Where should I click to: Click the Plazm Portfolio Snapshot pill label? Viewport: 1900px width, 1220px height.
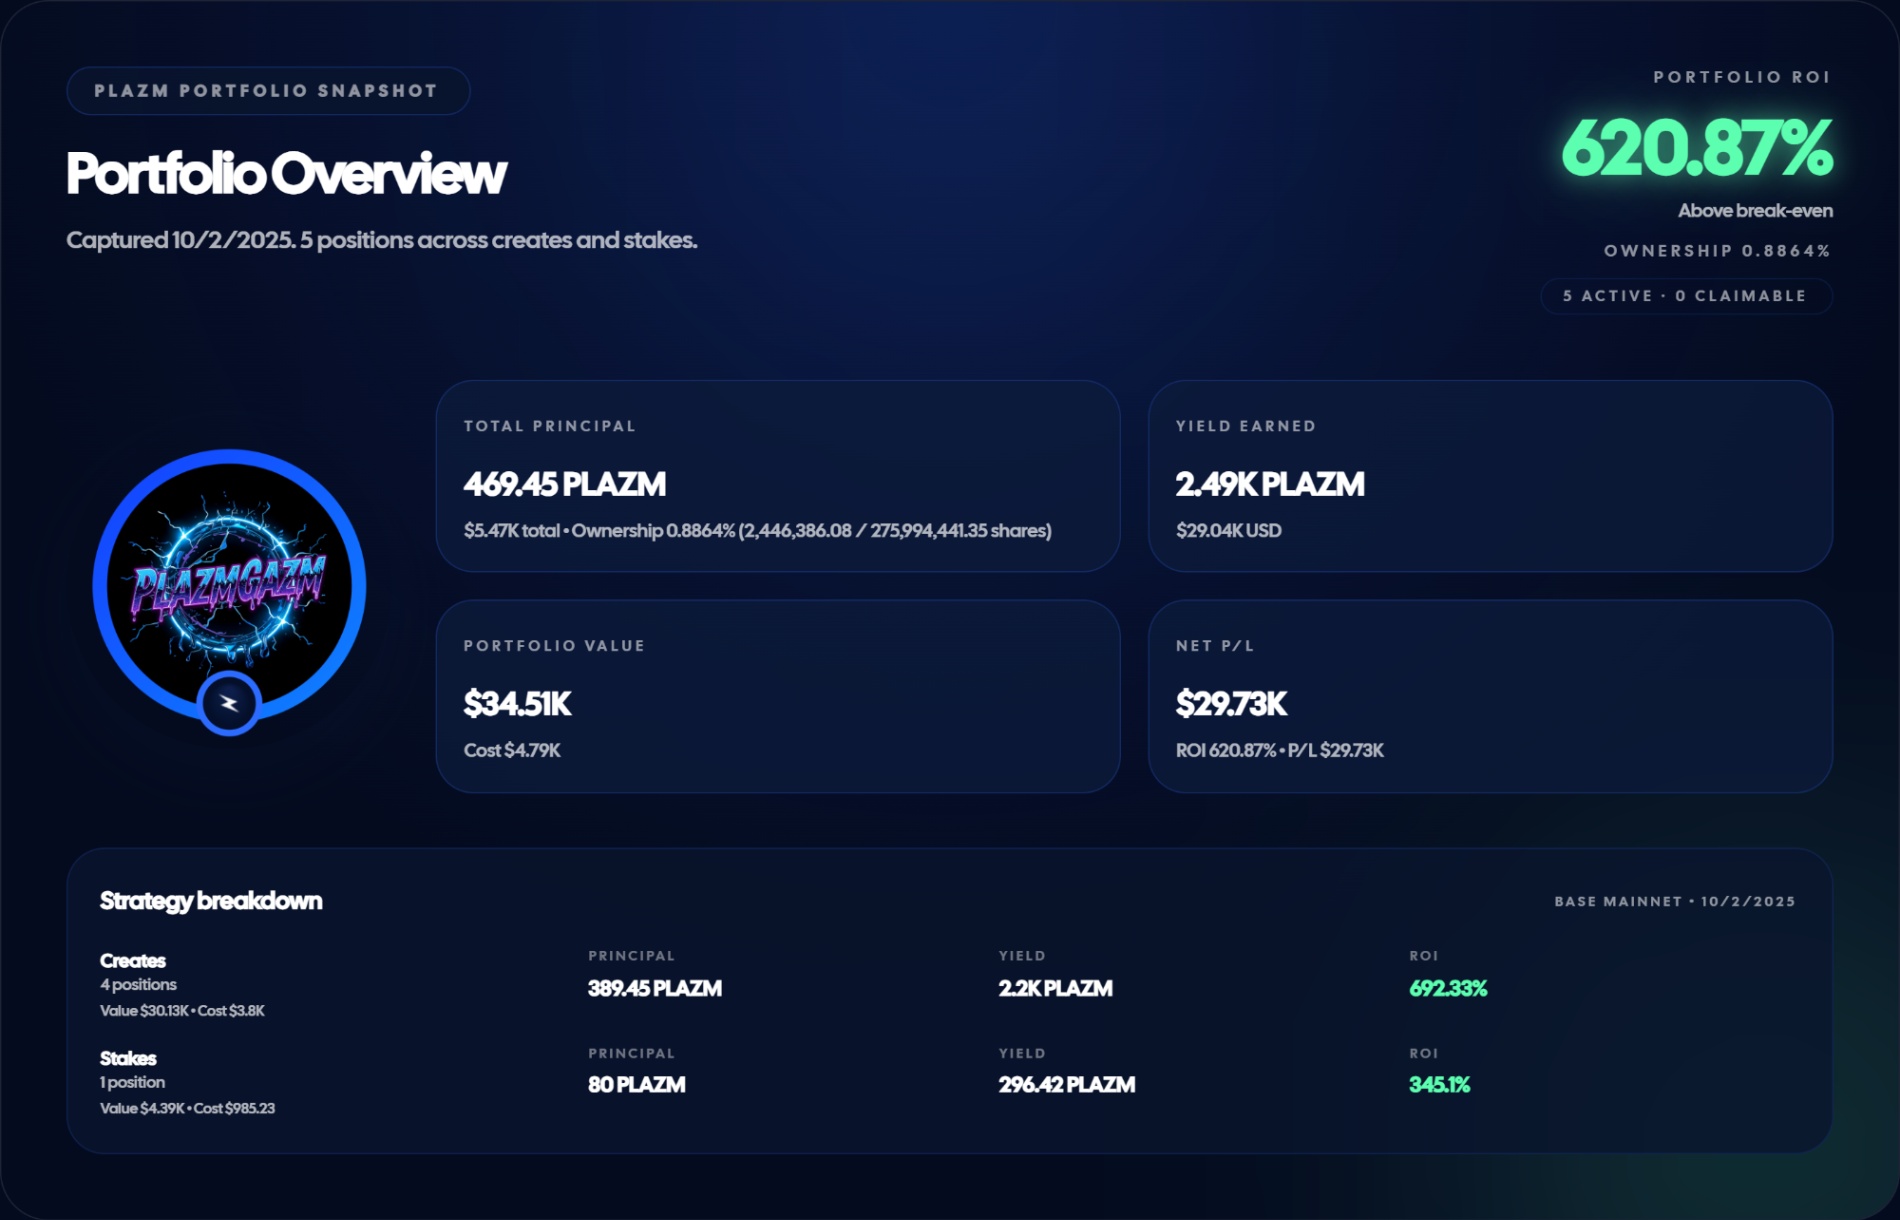point(267,91)
